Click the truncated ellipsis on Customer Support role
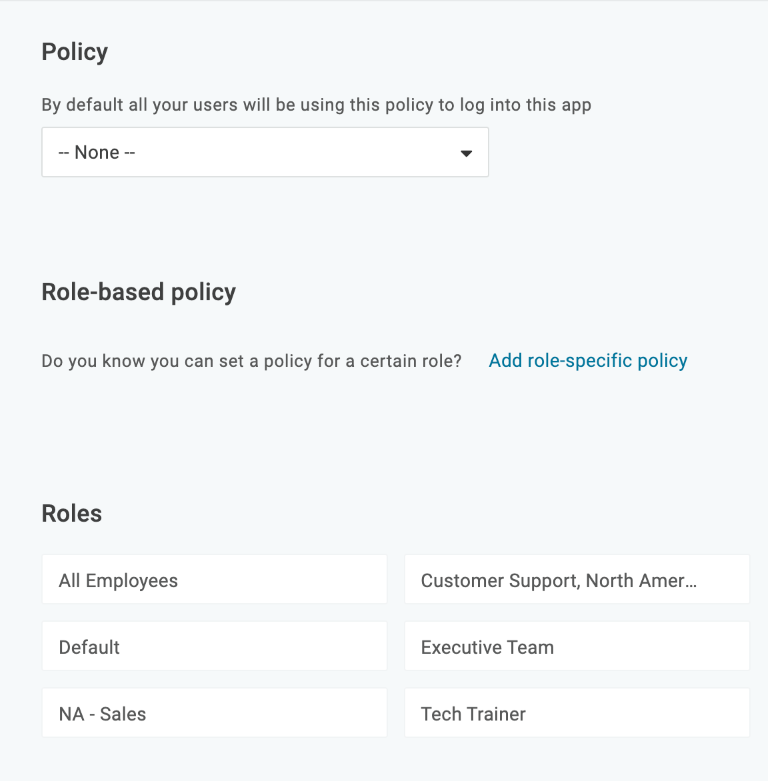This screenshot has width=768, height=782. (690, 581)
